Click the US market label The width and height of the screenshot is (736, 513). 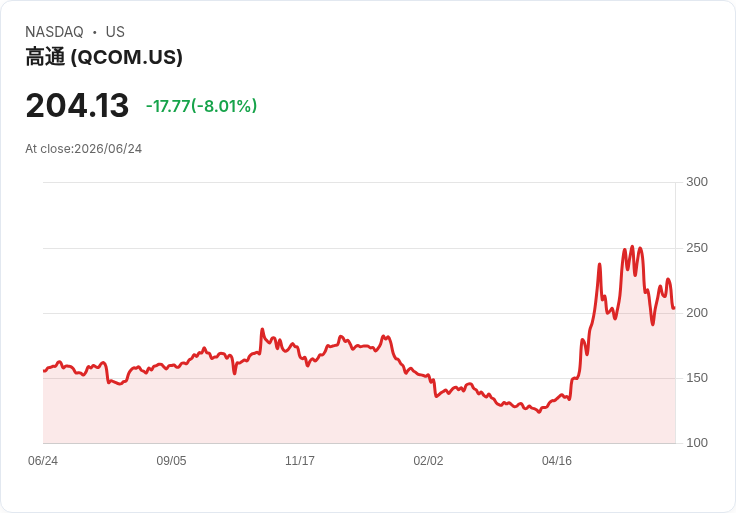tap(115, 32)
